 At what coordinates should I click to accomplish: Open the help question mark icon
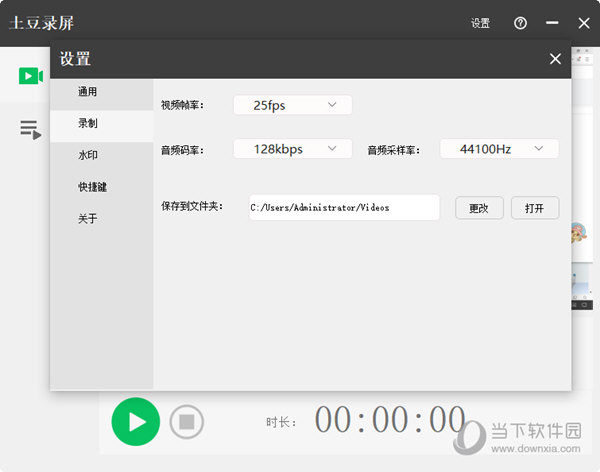point(520,23)
